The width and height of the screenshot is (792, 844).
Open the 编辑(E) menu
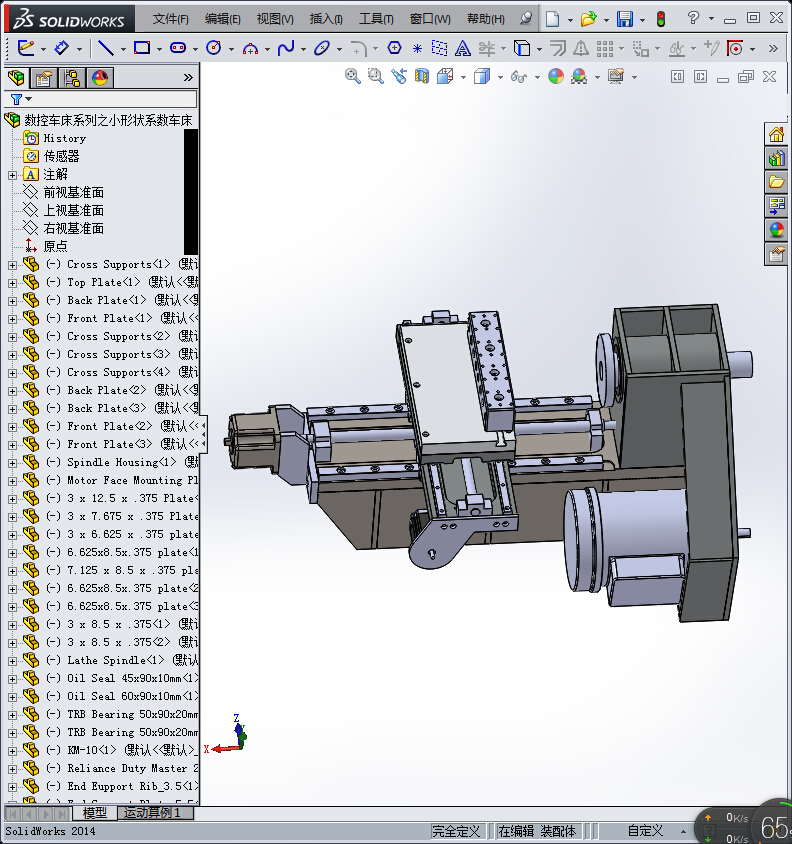tap(222, 19)
